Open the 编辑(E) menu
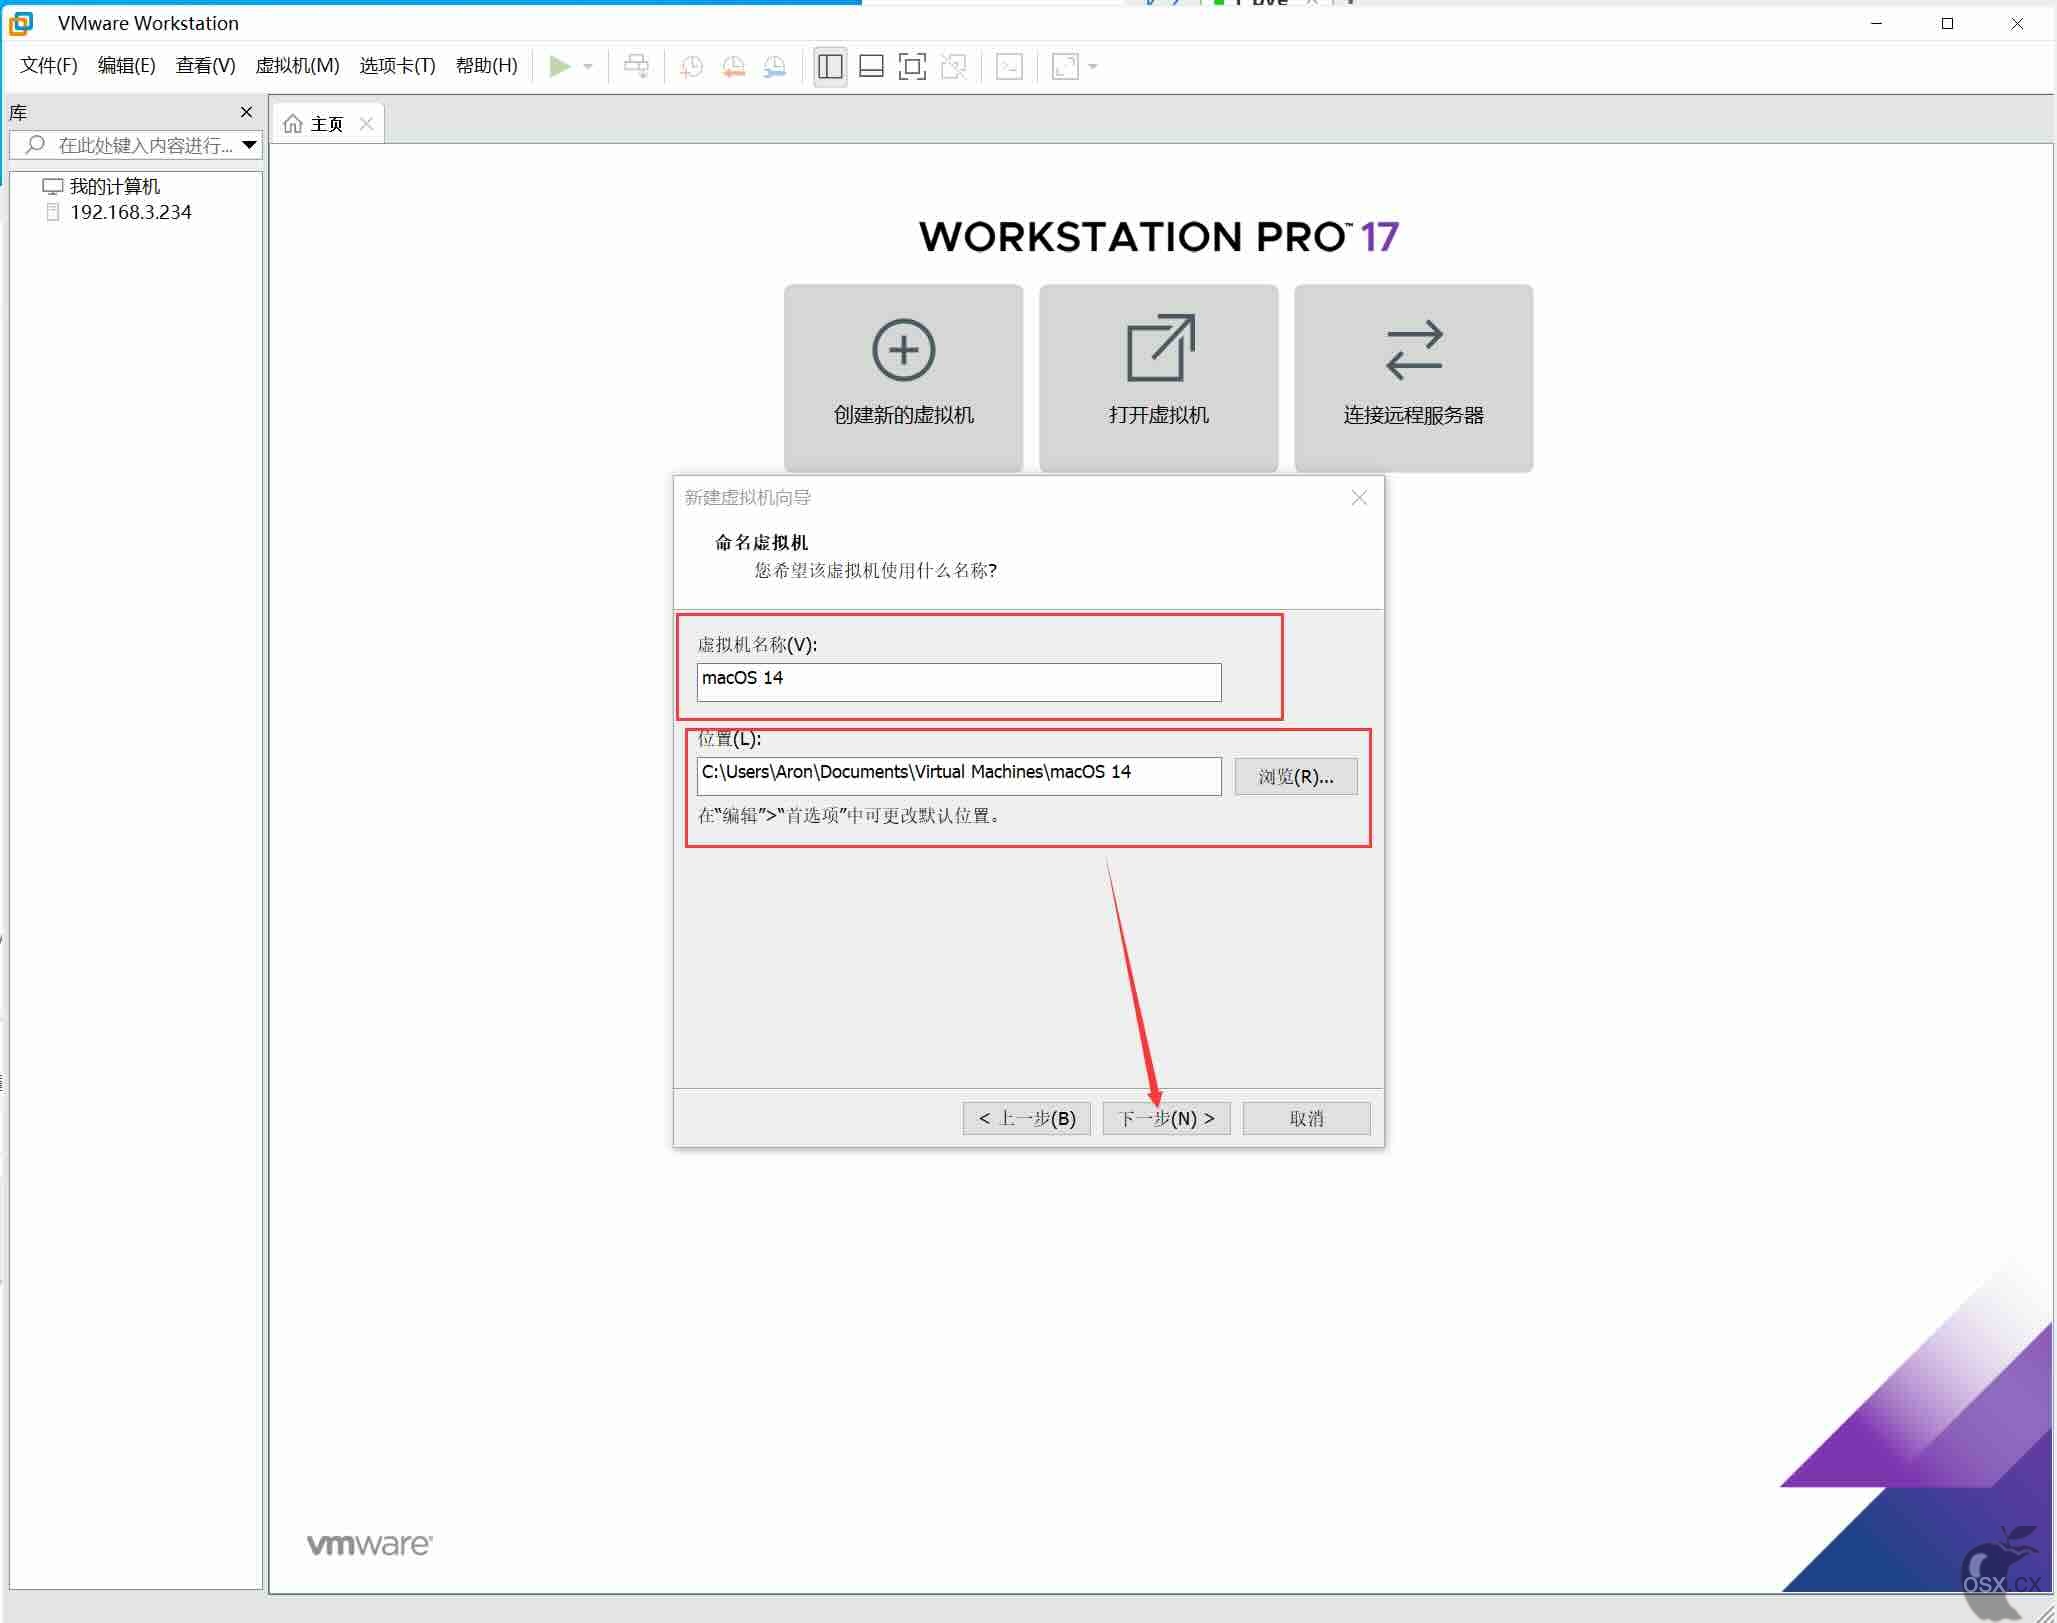The height and width of the screenshot is (1623, 2057). [x=127, y=66]
